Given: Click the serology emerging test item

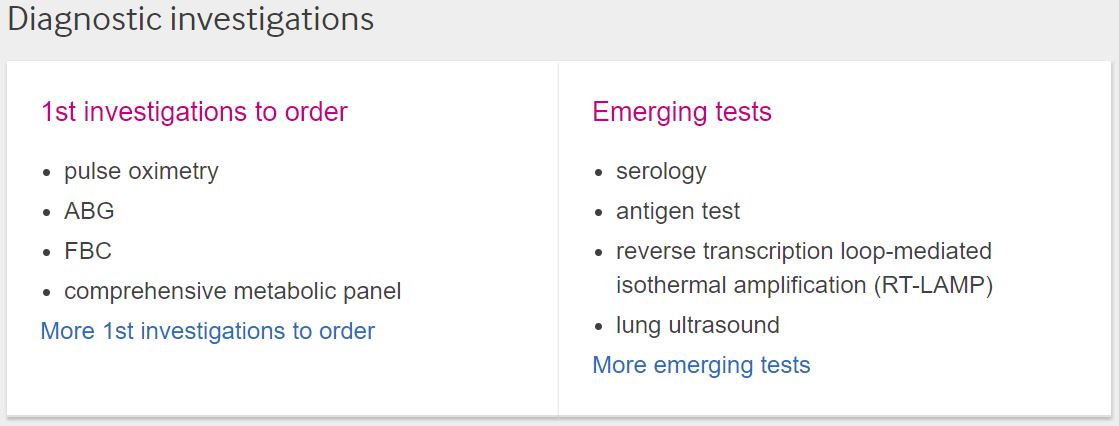Looking at the screenshot, I should point(662,172).
